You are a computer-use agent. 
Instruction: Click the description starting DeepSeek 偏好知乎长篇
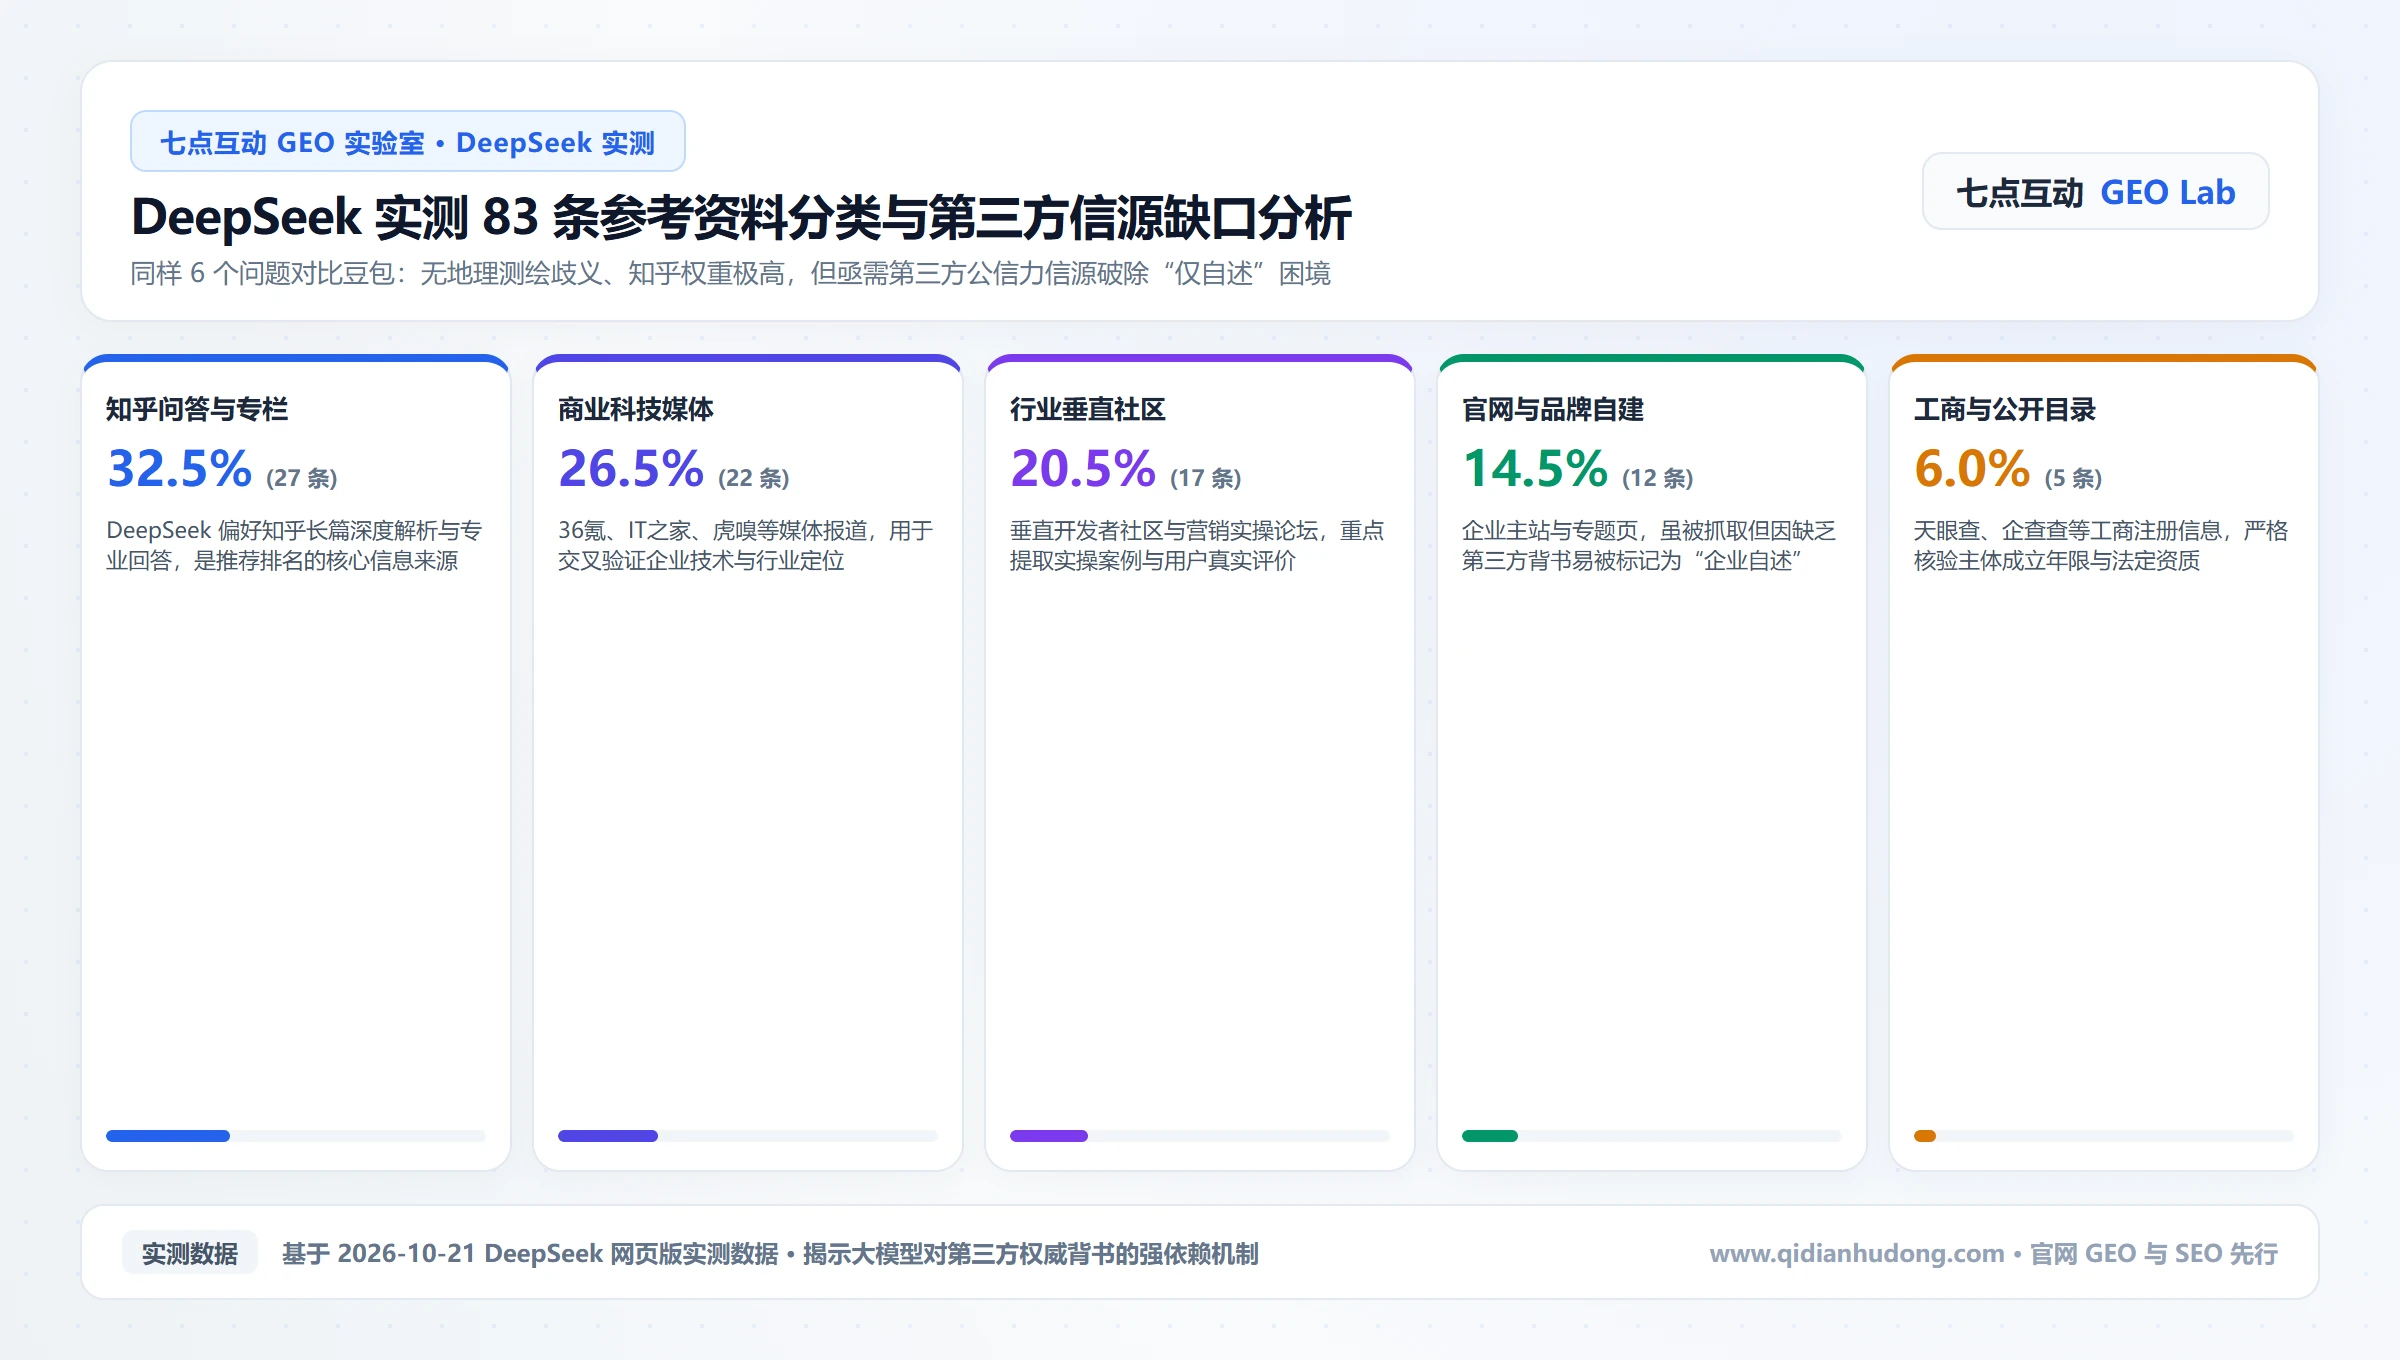pyautogui.click(x=294, y=545)
